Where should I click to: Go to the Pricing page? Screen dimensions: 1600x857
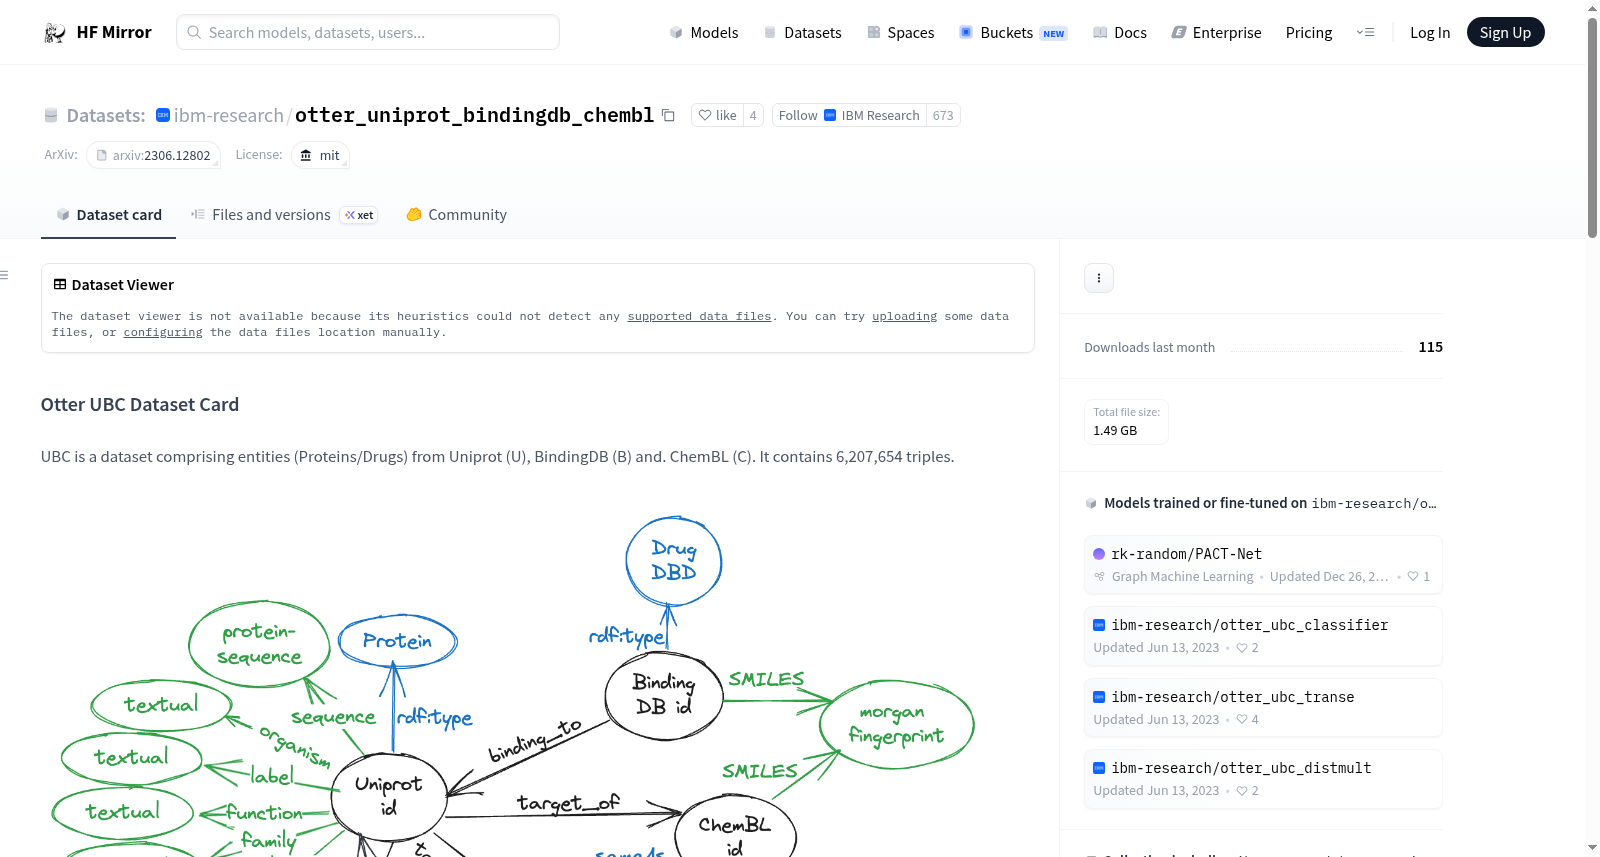[1309, 32]
